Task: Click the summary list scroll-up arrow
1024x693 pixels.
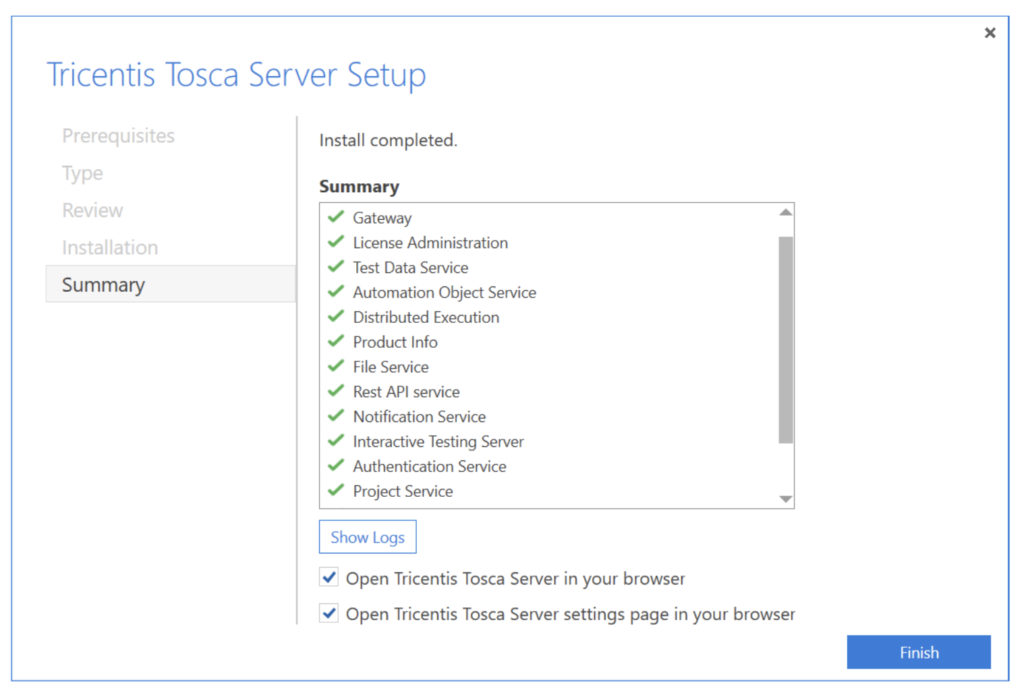Action: [x=786, y=212]
